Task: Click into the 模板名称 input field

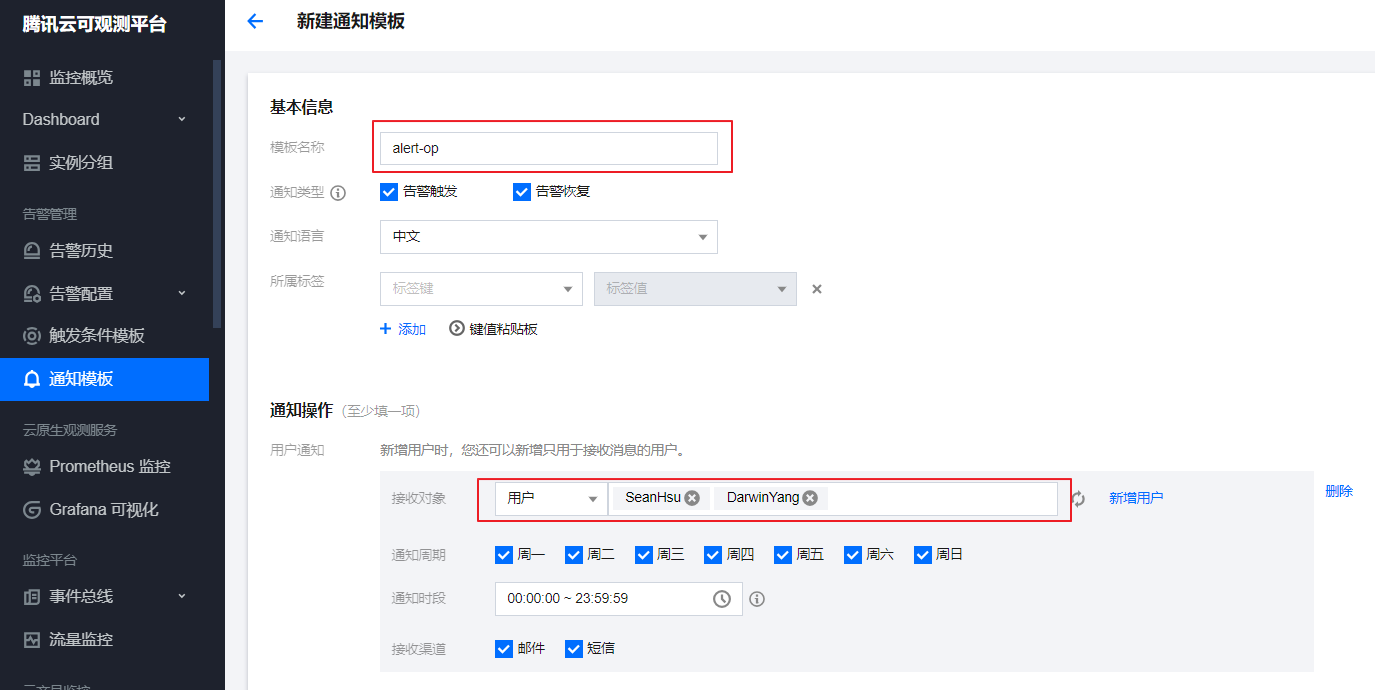Action: 548,148
